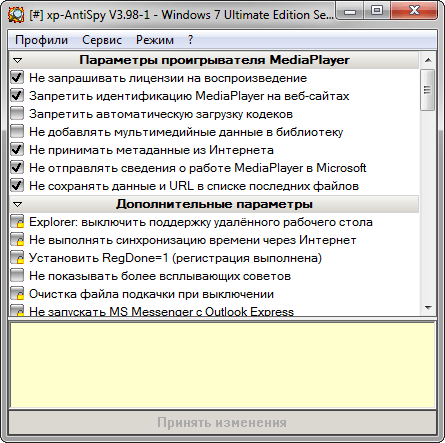Collapse the Дополнительные параметры section
Viewport: 445px width, 443px height.
point(18,204)
